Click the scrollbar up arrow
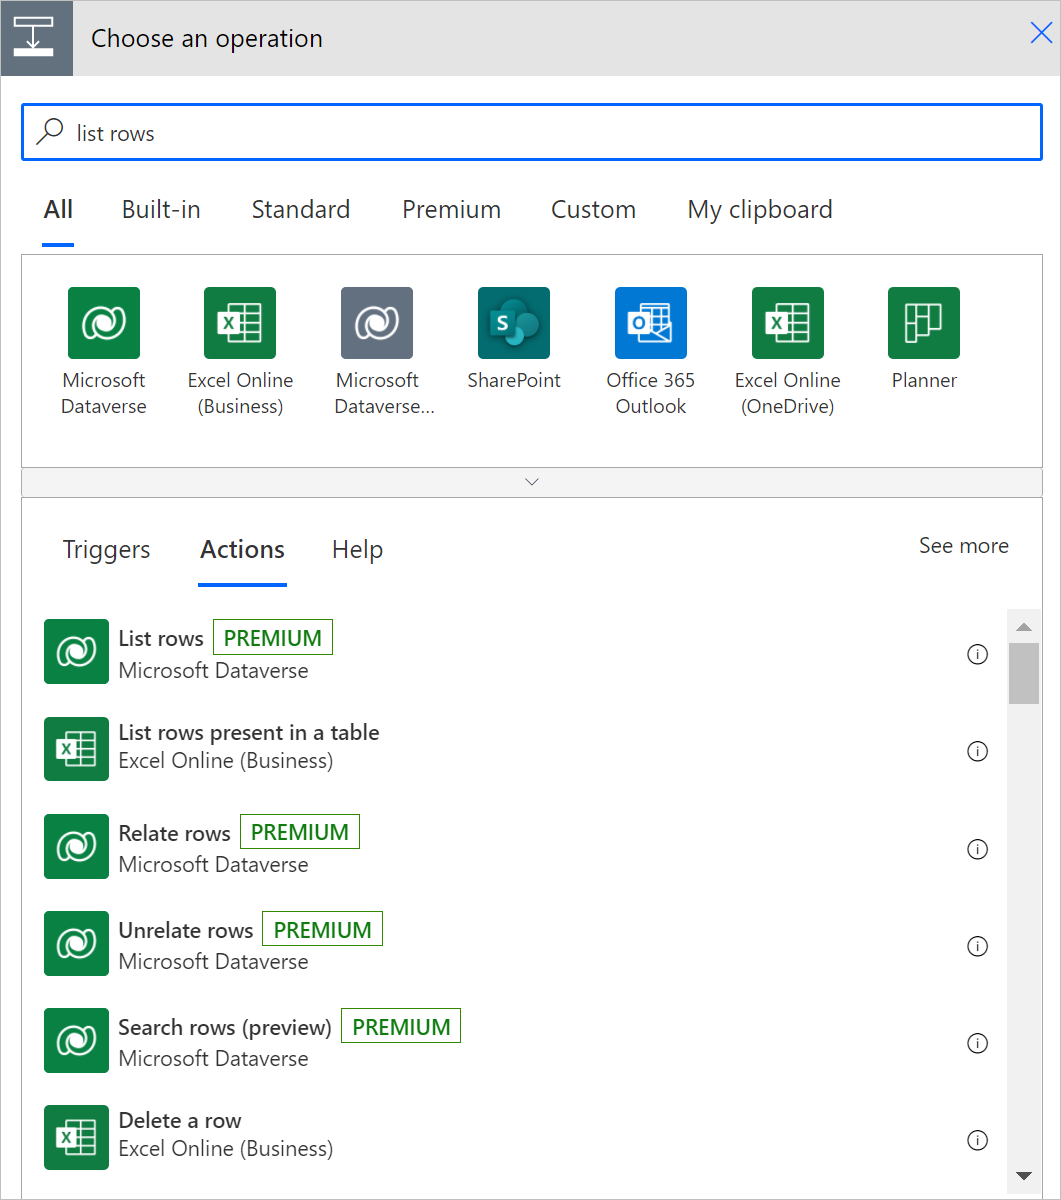Screen dimensions: 1061x1200 1023,627
